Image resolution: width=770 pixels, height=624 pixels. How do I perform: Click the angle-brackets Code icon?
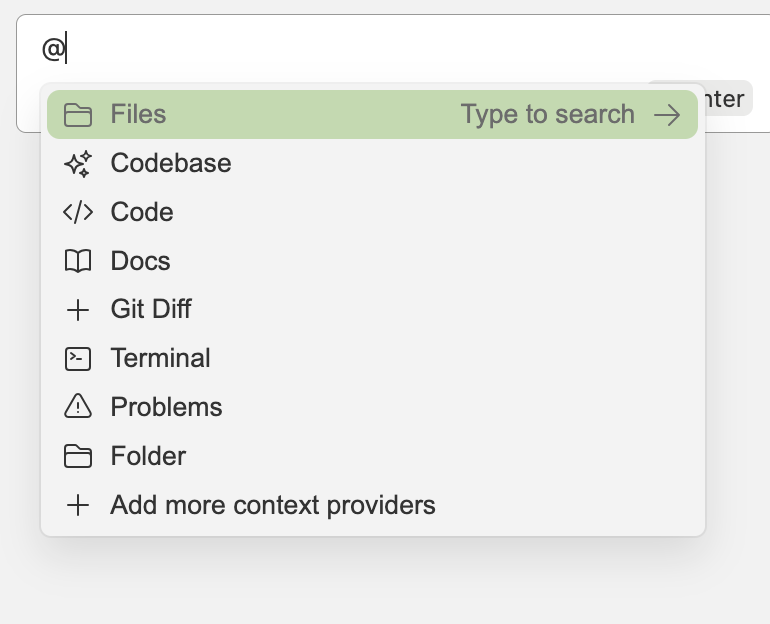[77, 212]
